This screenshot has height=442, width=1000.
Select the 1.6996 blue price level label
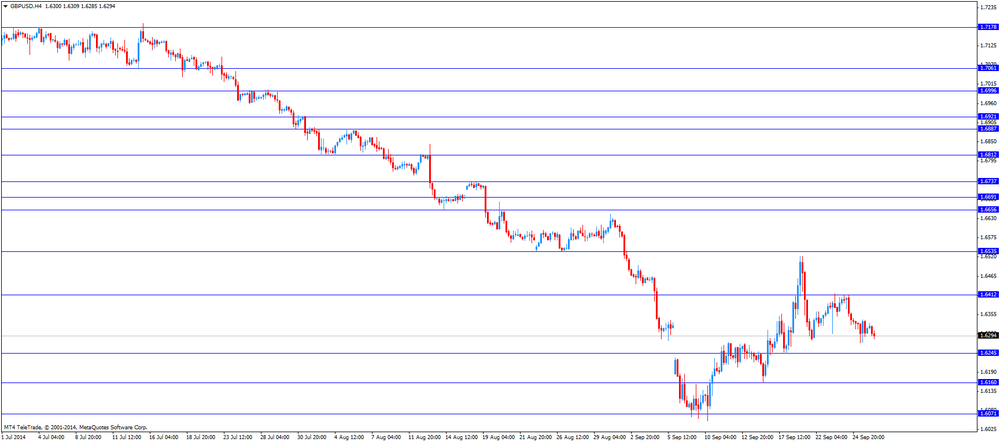(987, 91)
